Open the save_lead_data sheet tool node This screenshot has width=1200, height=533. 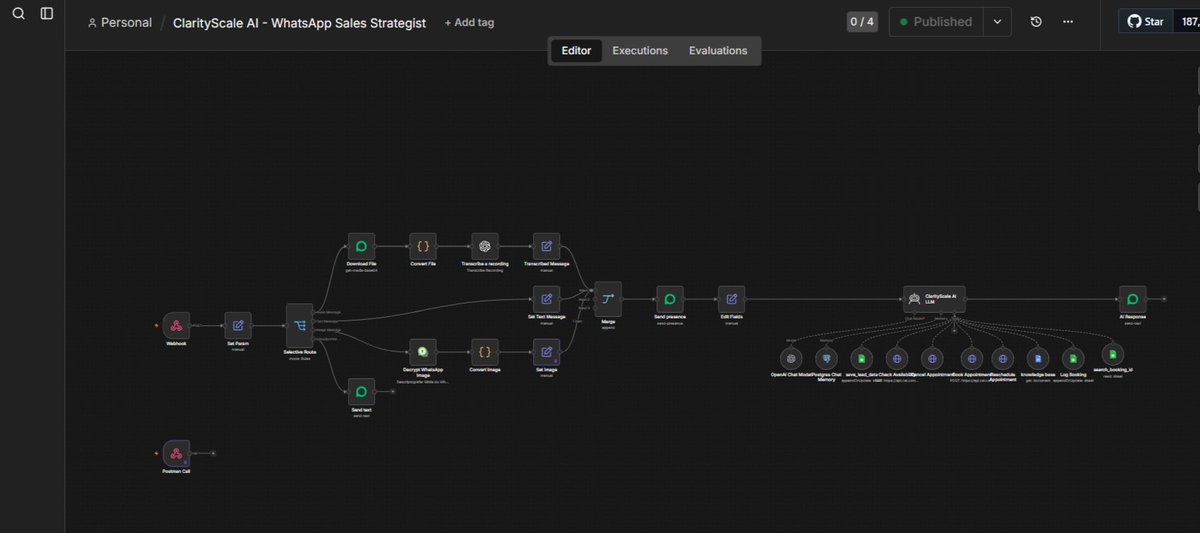coord(860,357)
